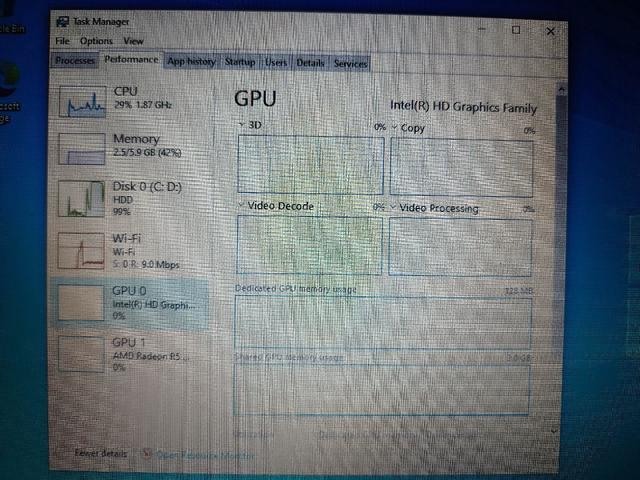640x480 pixels.
Task: Click the S: 0 R: 9.0 Mbps value
Action: pos(146,264)
